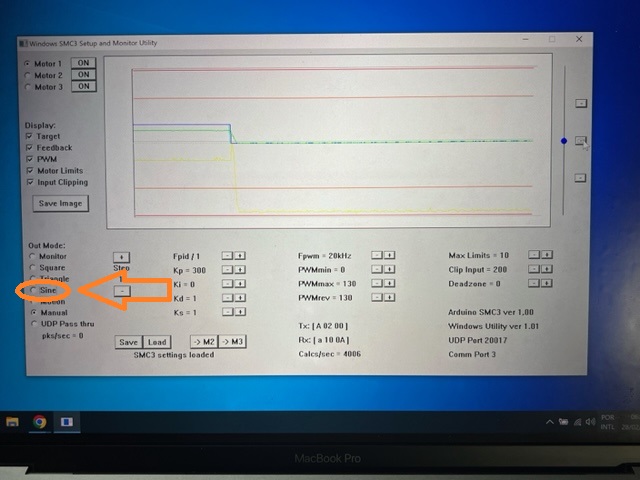Viewport: 640px width, 480px height.
Task: Click the Save settings button
Action: 129,342
